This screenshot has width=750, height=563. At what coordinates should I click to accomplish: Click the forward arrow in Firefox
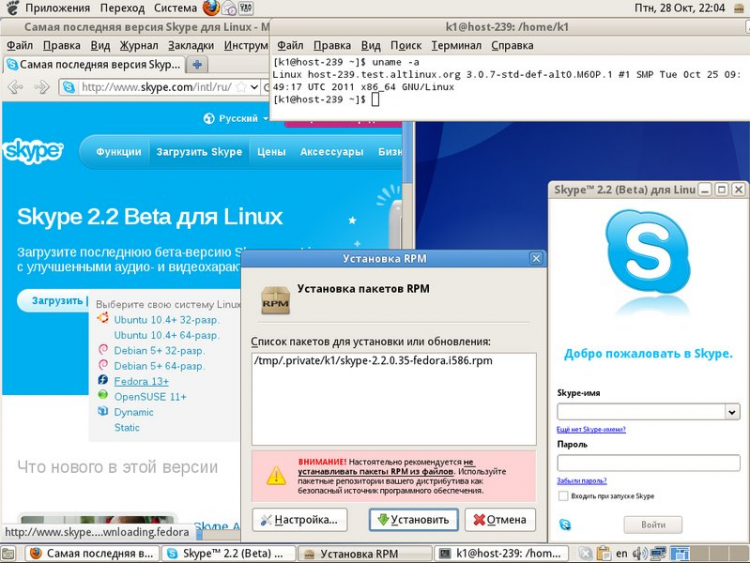tap(42, 87)
